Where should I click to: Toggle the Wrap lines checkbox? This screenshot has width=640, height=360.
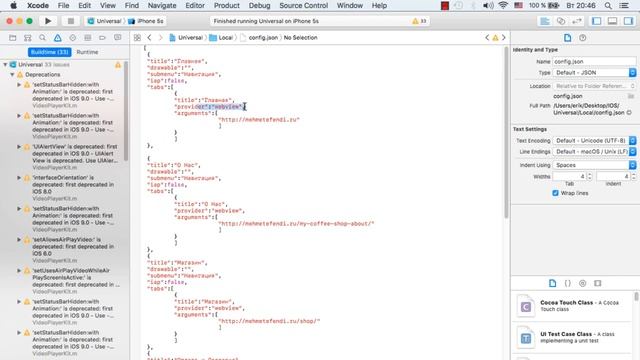555,193
